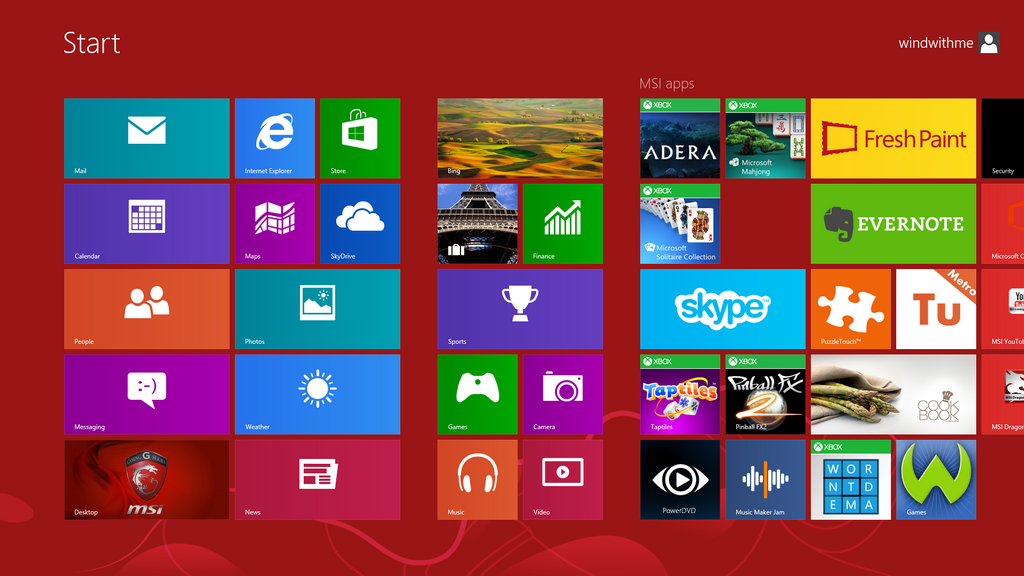1024x576 pixels.
Task: Launch Microsoft Solitaire Collection tile
Action: (680, 224)
